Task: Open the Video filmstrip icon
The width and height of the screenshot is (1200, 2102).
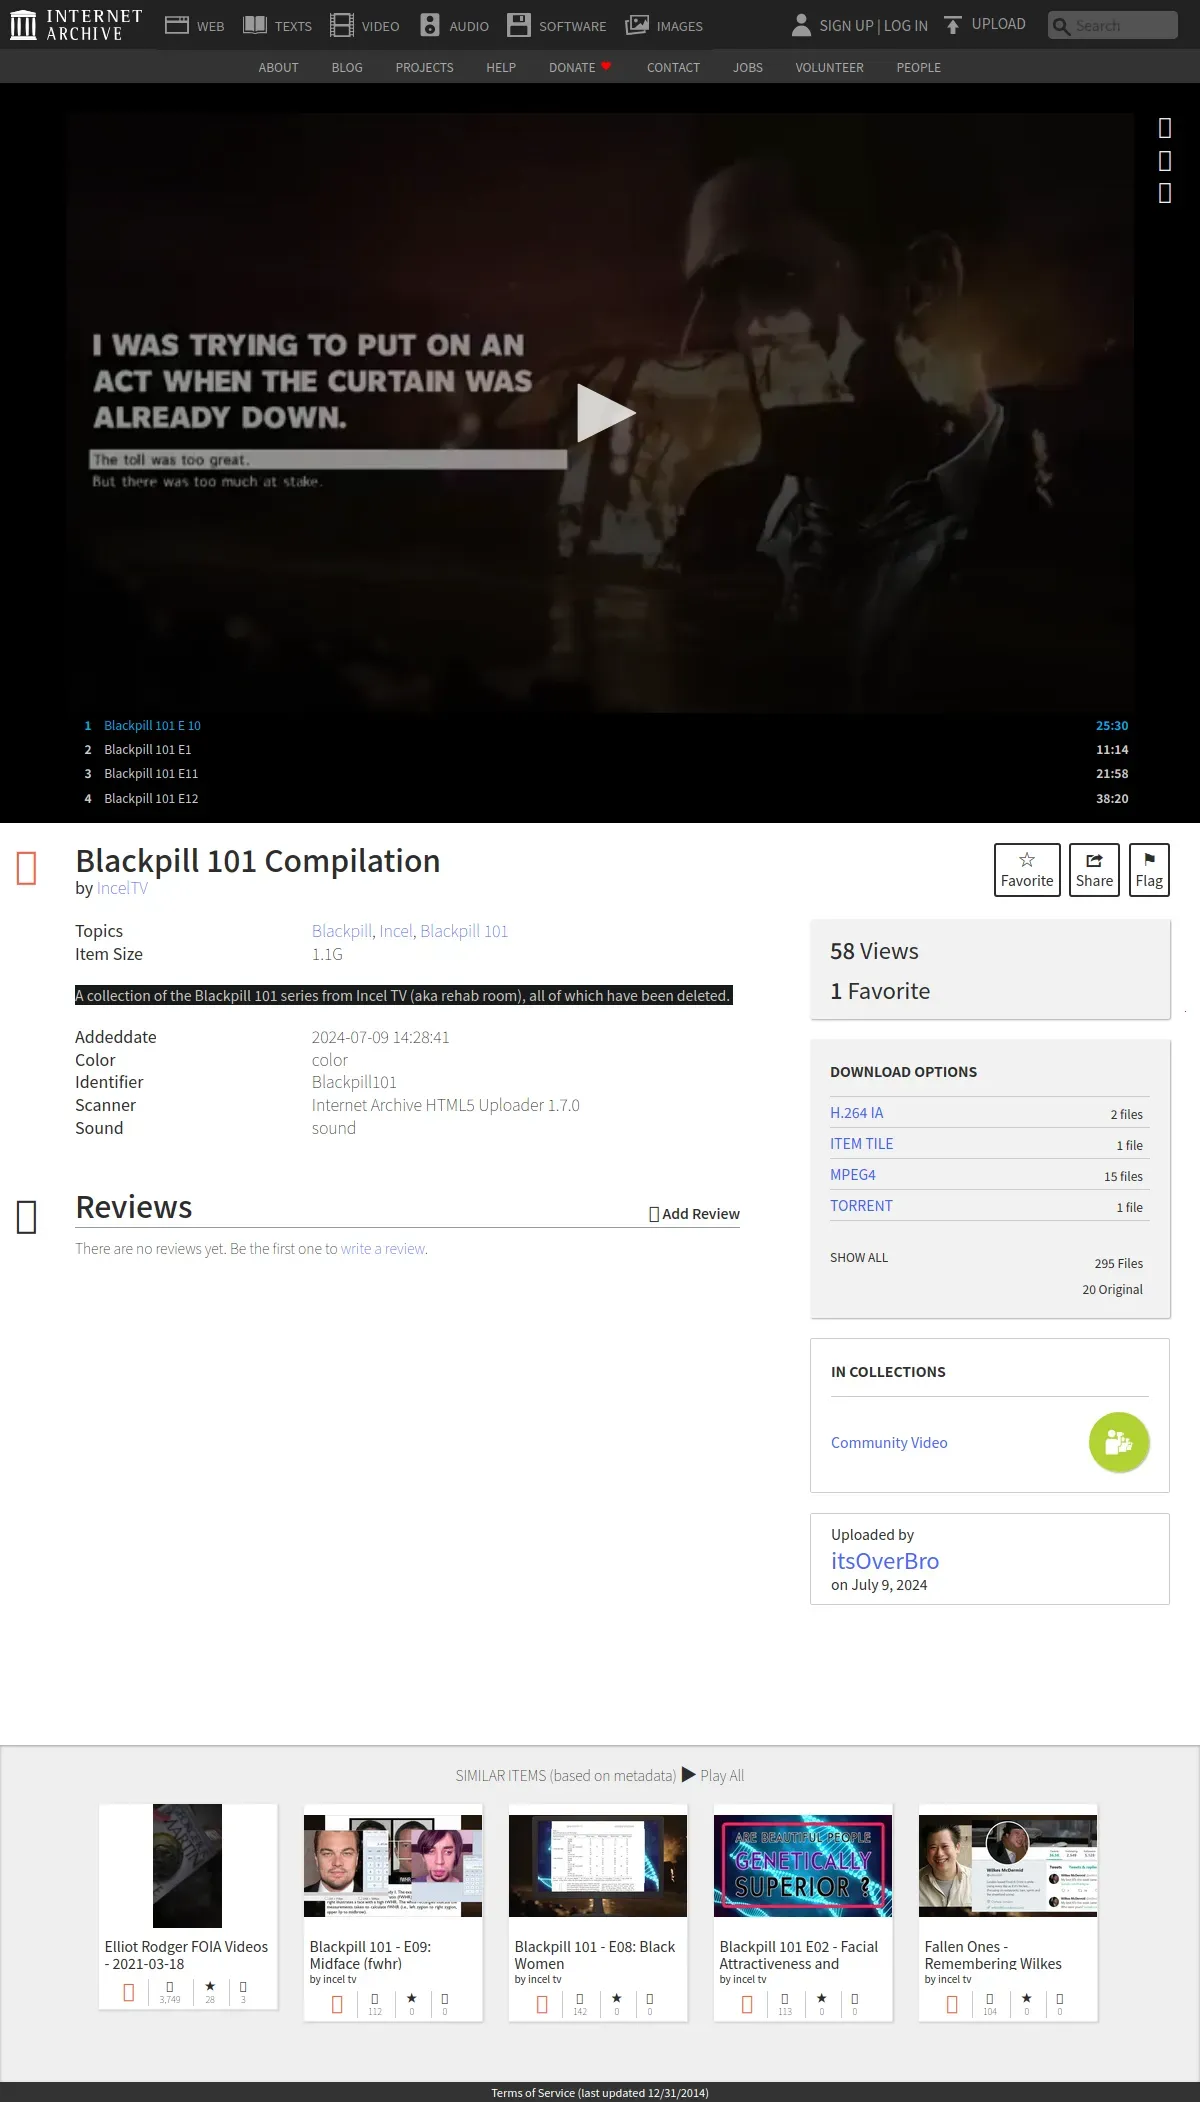Action: click(x=342, y=25)
